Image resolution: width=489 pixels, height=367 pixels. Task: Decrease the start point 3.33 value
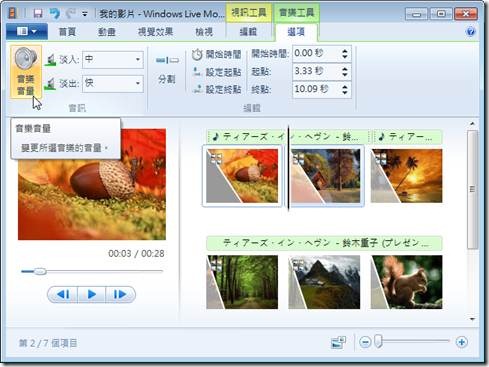click(345, 74)
